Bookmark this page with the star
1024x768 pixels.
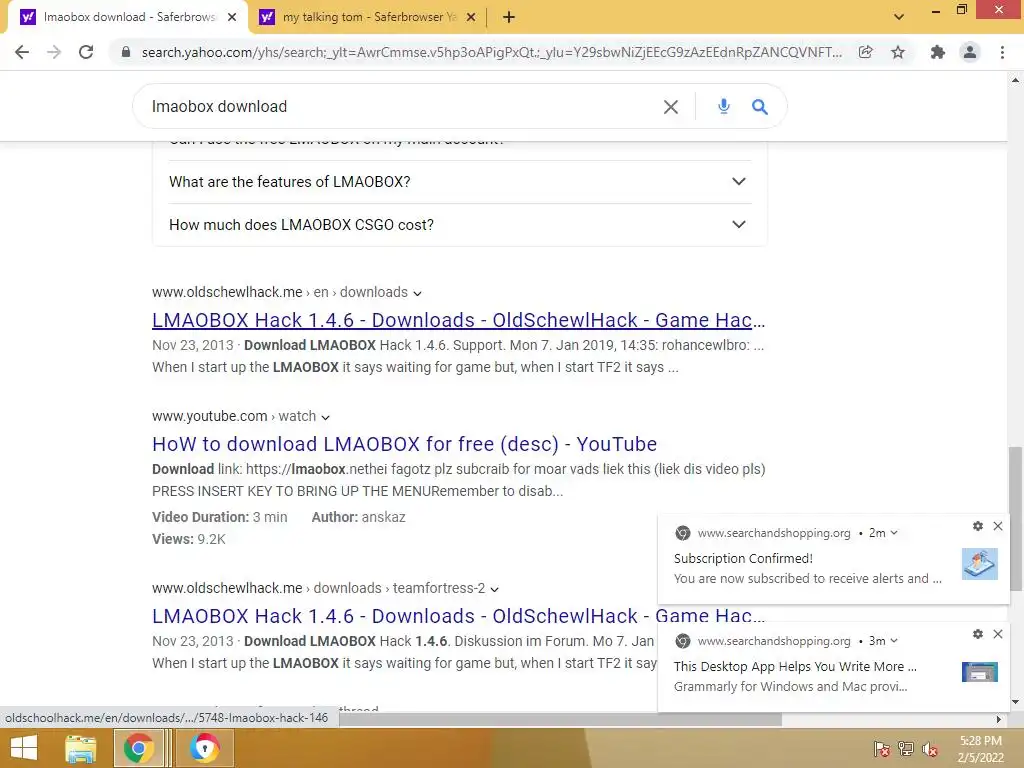[x=898, y=52]
